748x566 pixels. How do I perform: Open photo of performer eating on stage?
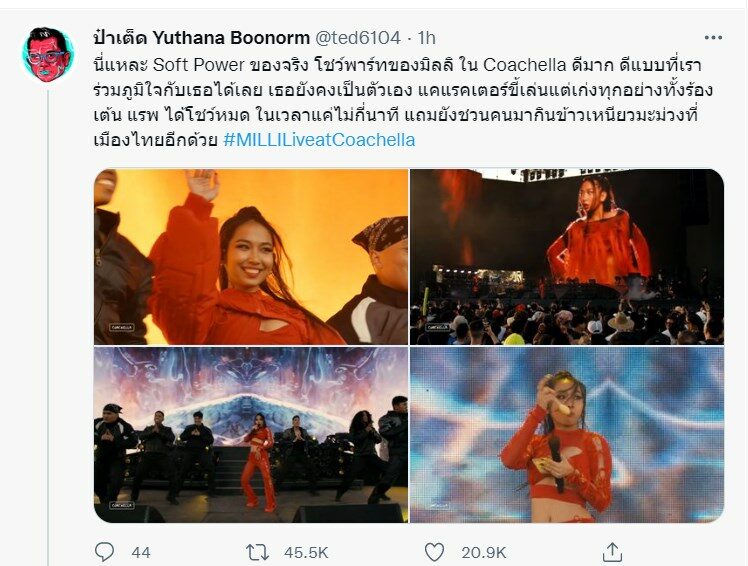[567, 435]
